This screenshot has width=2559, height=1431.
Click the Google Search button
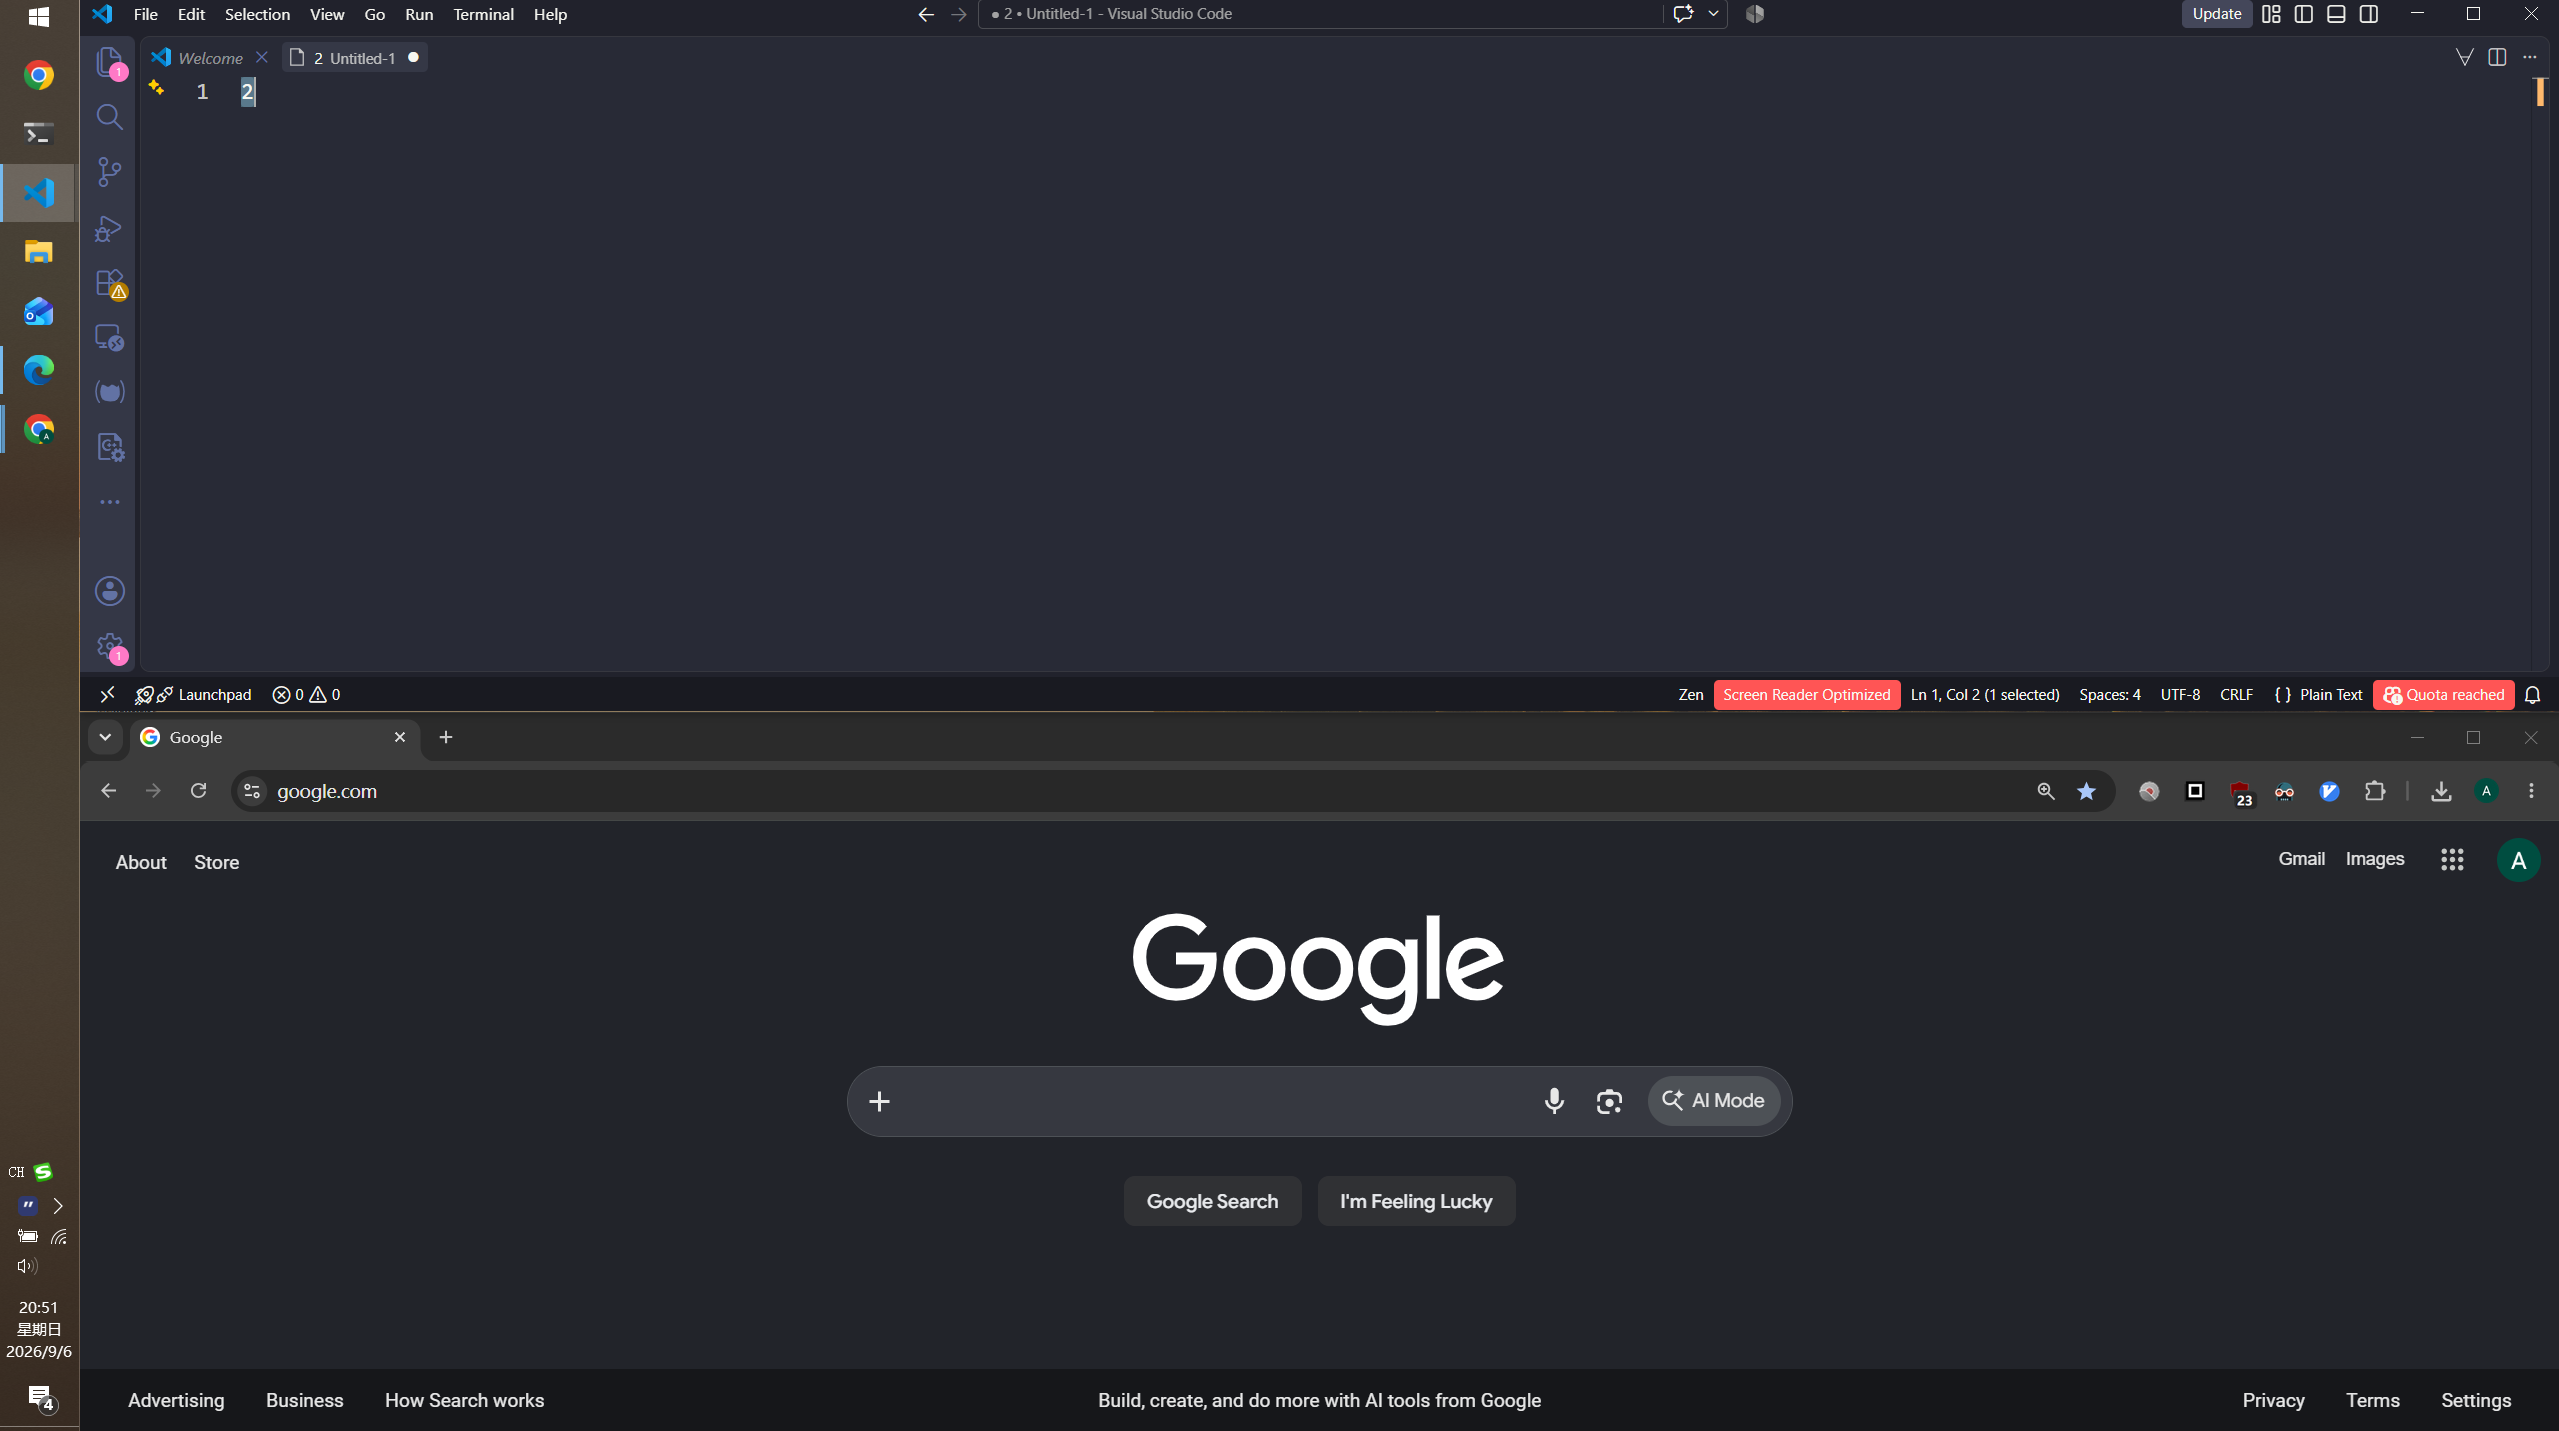pyautogui.click(x=1212, y=1201)
